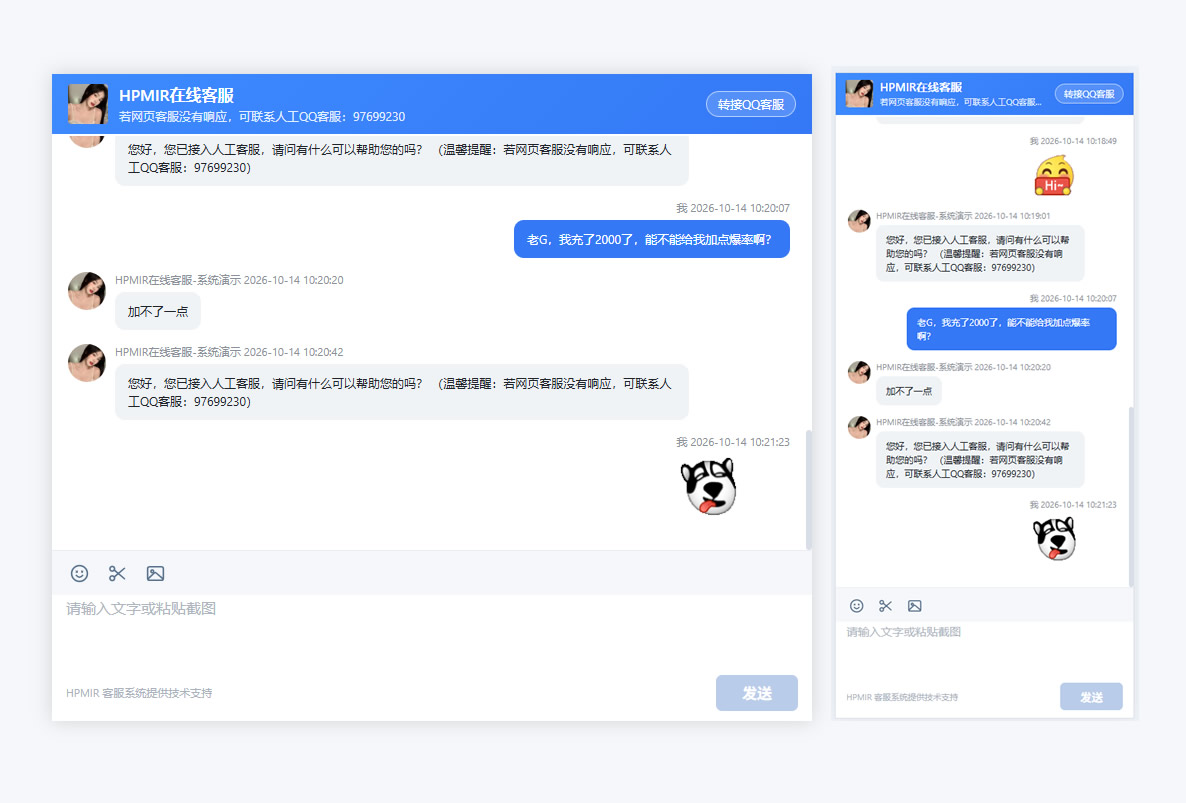Click blue message bubble 老G in small window
The width and height of the screenshot is (1186, 803).
point(1011,329)
